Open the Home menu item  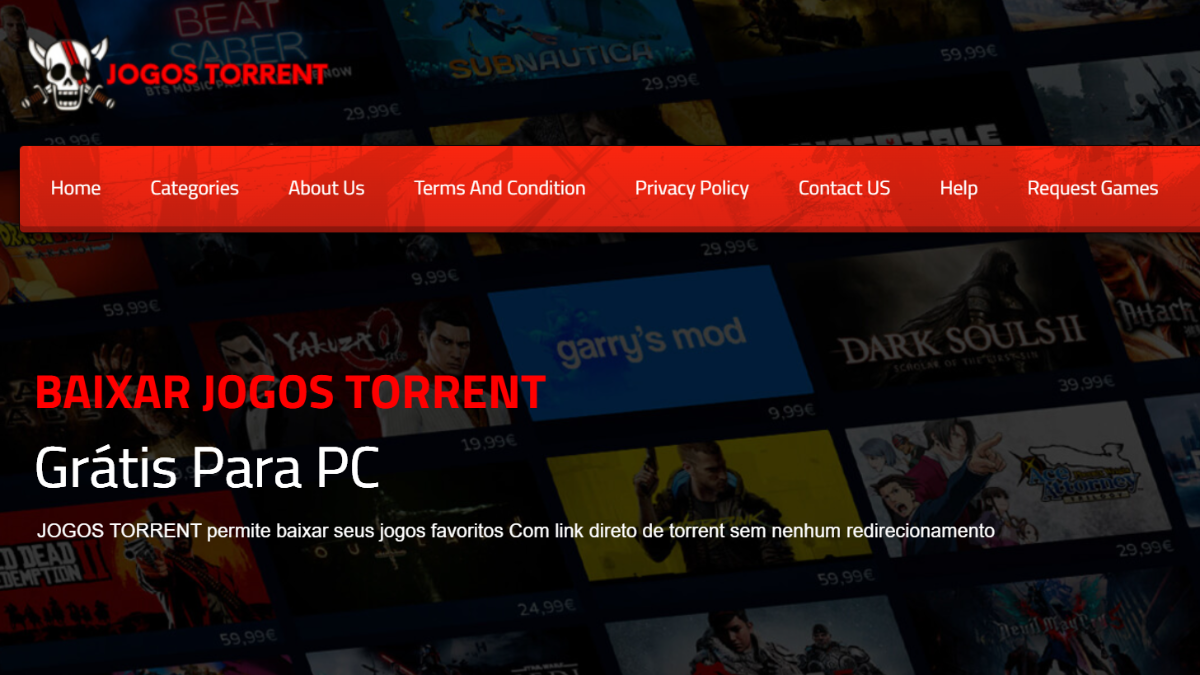tap(76, 188)
